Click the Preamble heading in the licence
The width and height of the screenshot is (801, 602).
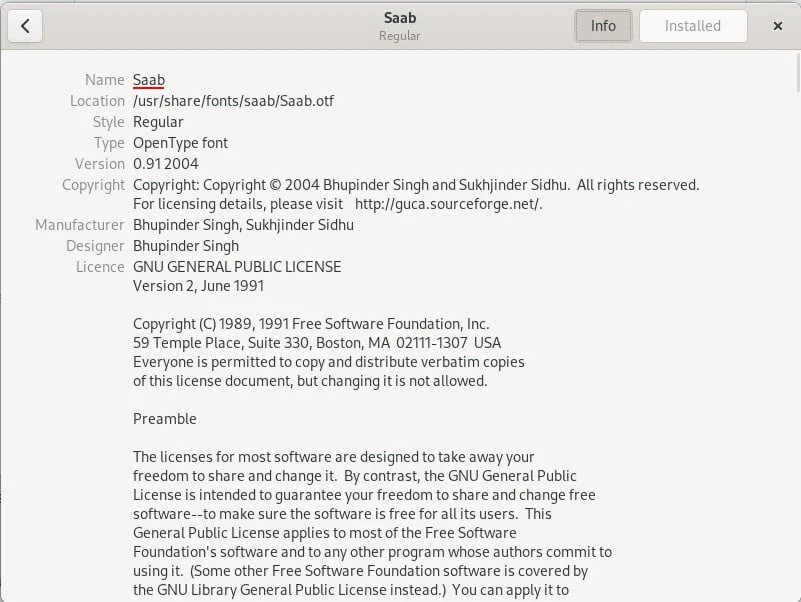(165, 419)
